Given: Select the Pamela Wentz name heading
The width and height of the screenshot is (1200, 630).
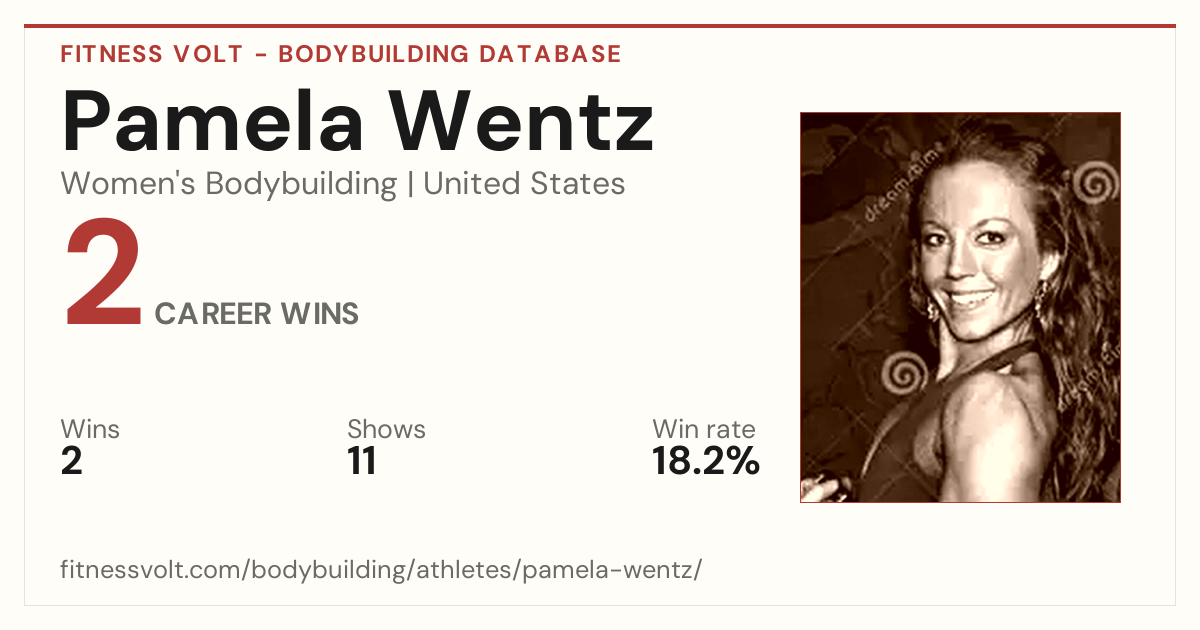Looking at the screenshot, I should 357,120.
